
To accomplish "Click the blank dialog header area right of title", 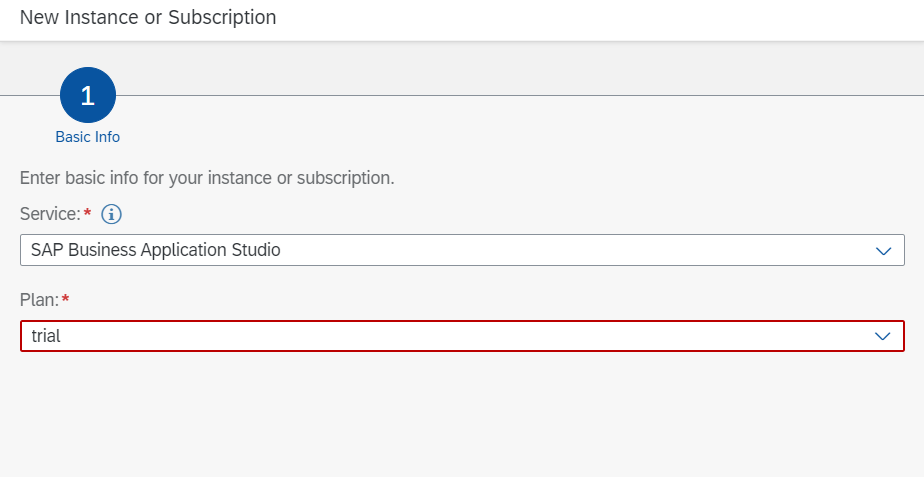I will click(x=600, y=18).
